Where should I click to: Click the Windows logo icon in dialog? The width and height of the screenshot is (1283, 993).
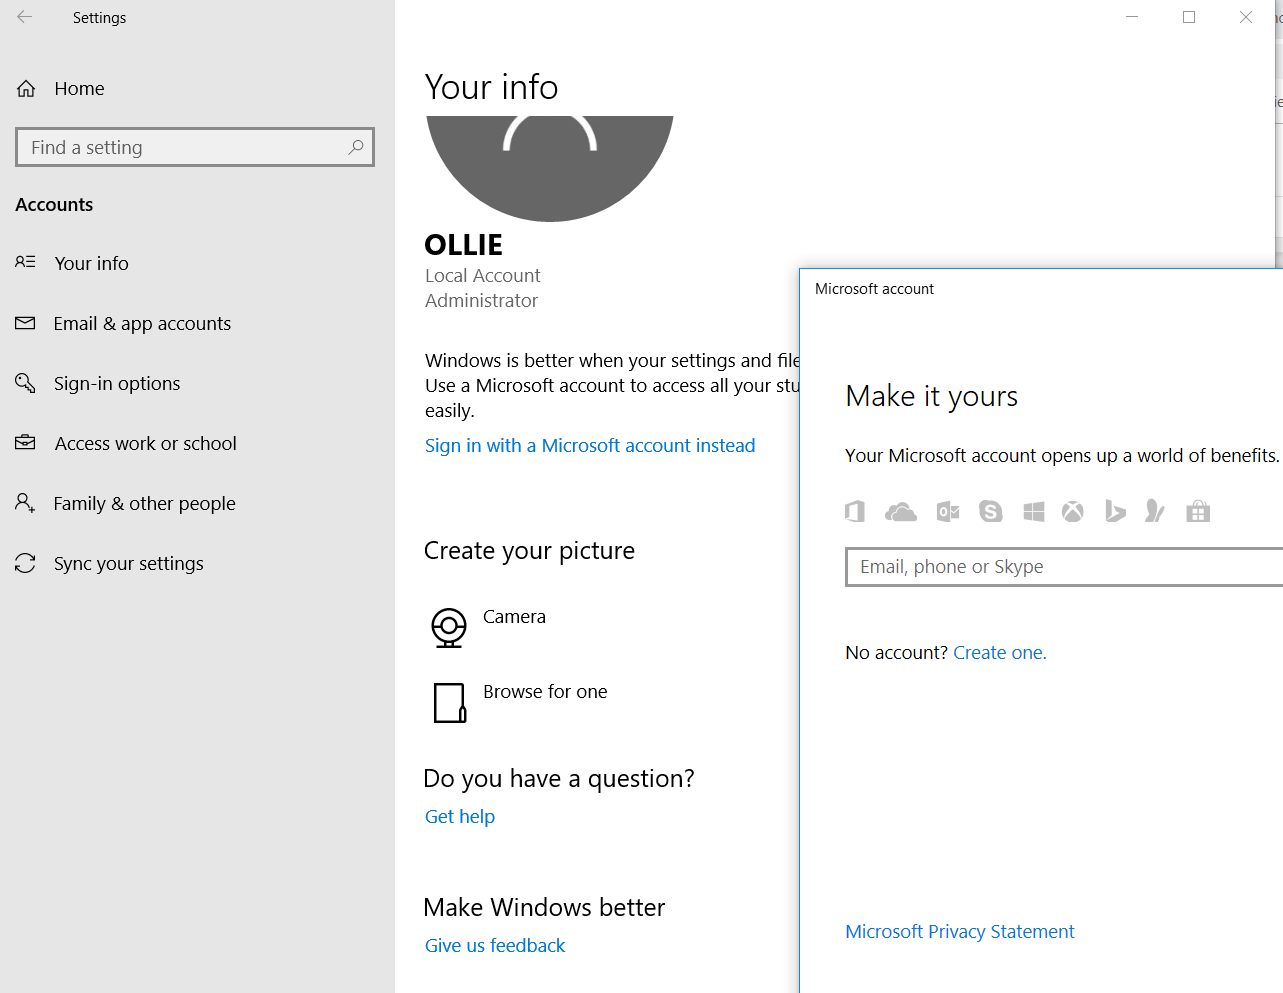[1034, 512]
